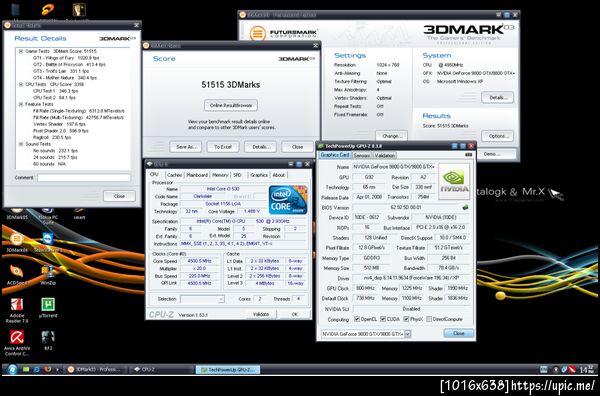Open the CPU-Z processor Selection dropdown
The image size is (600, 396).
point(202,299)
